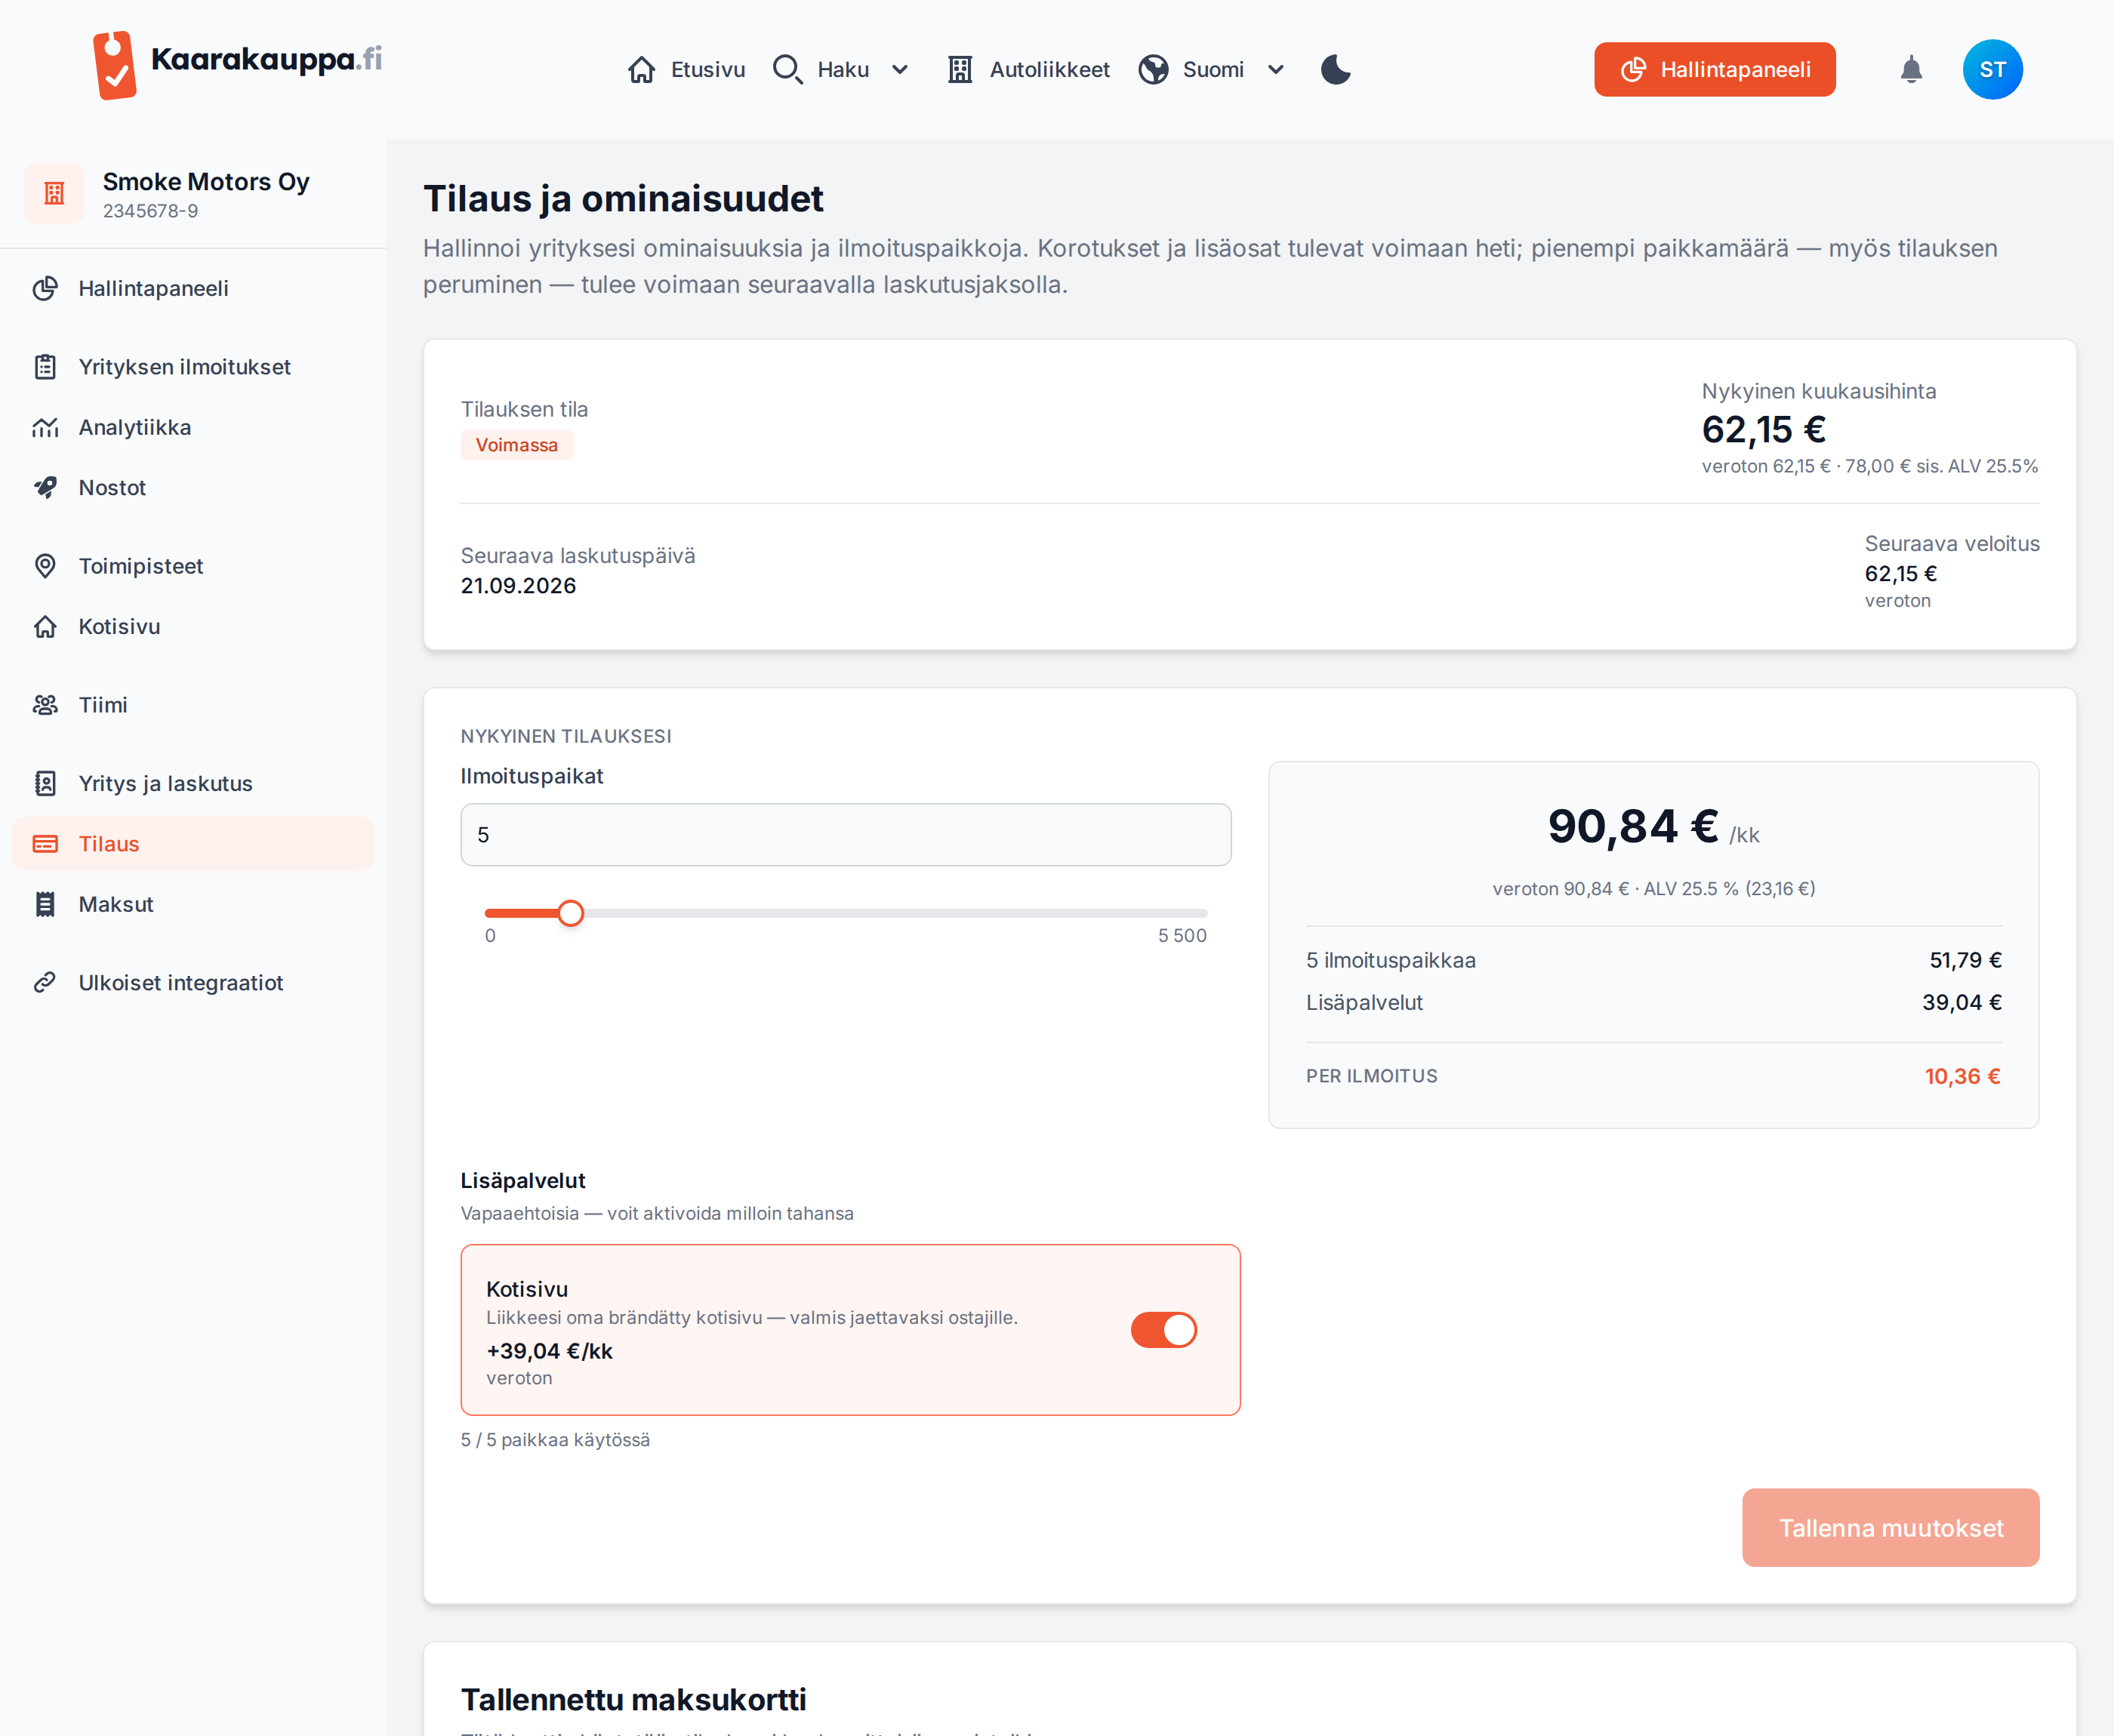The width and height of the screenshot is (2114, 1736).
Task: Open the Haku menu label
Action: [x=843, y=70]
